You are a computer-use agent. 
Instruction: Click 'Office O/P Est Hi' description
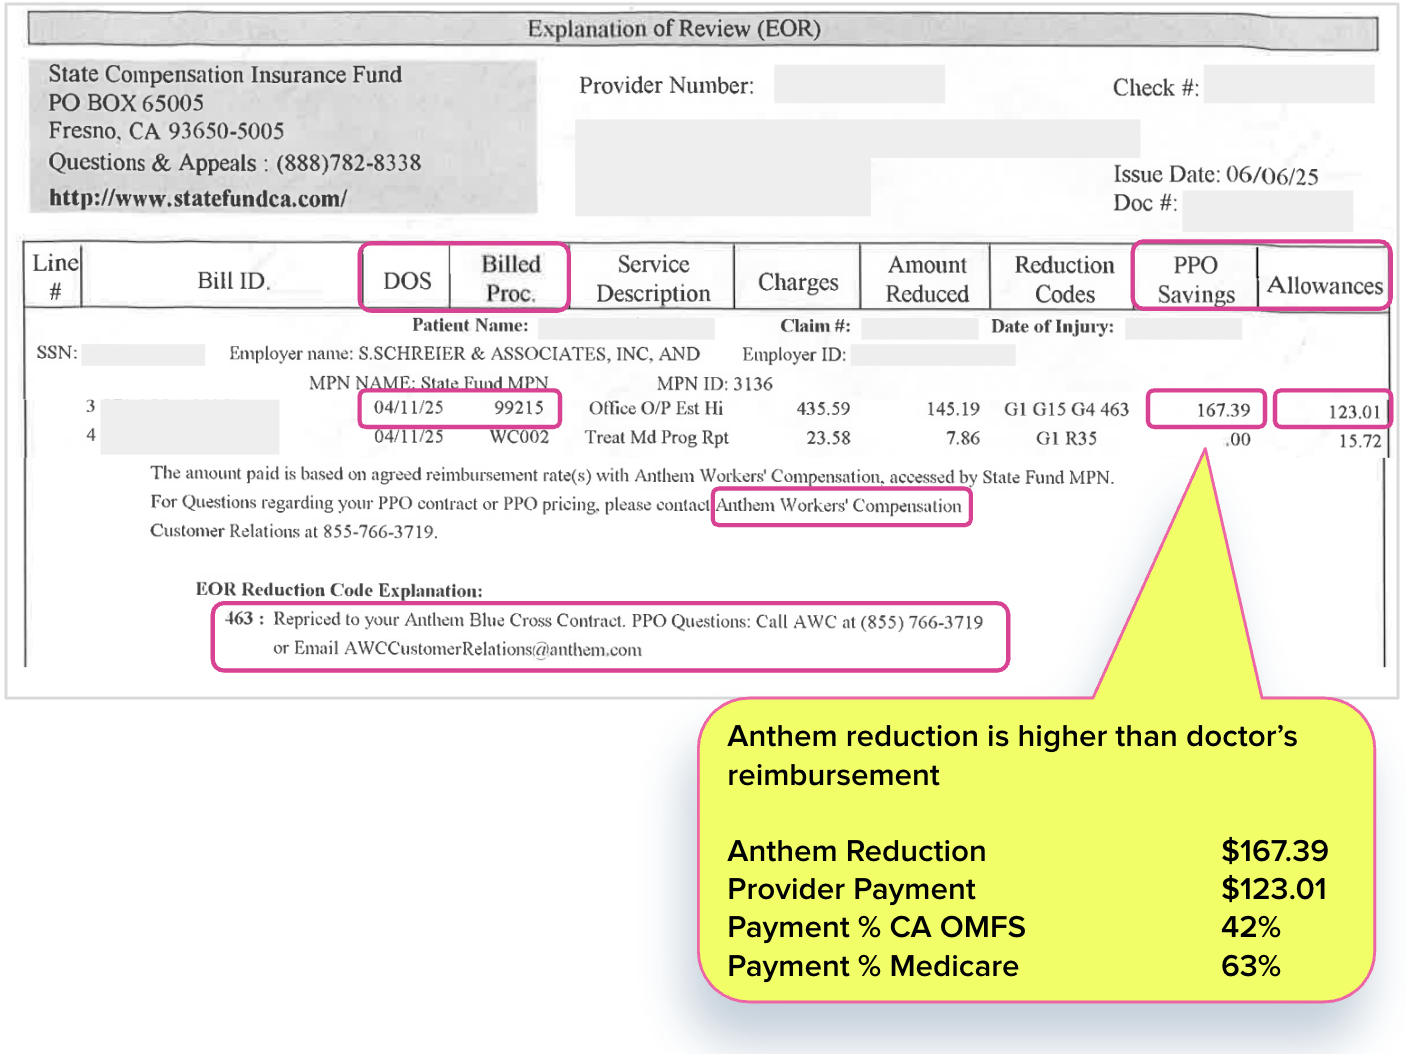[655, 408]
